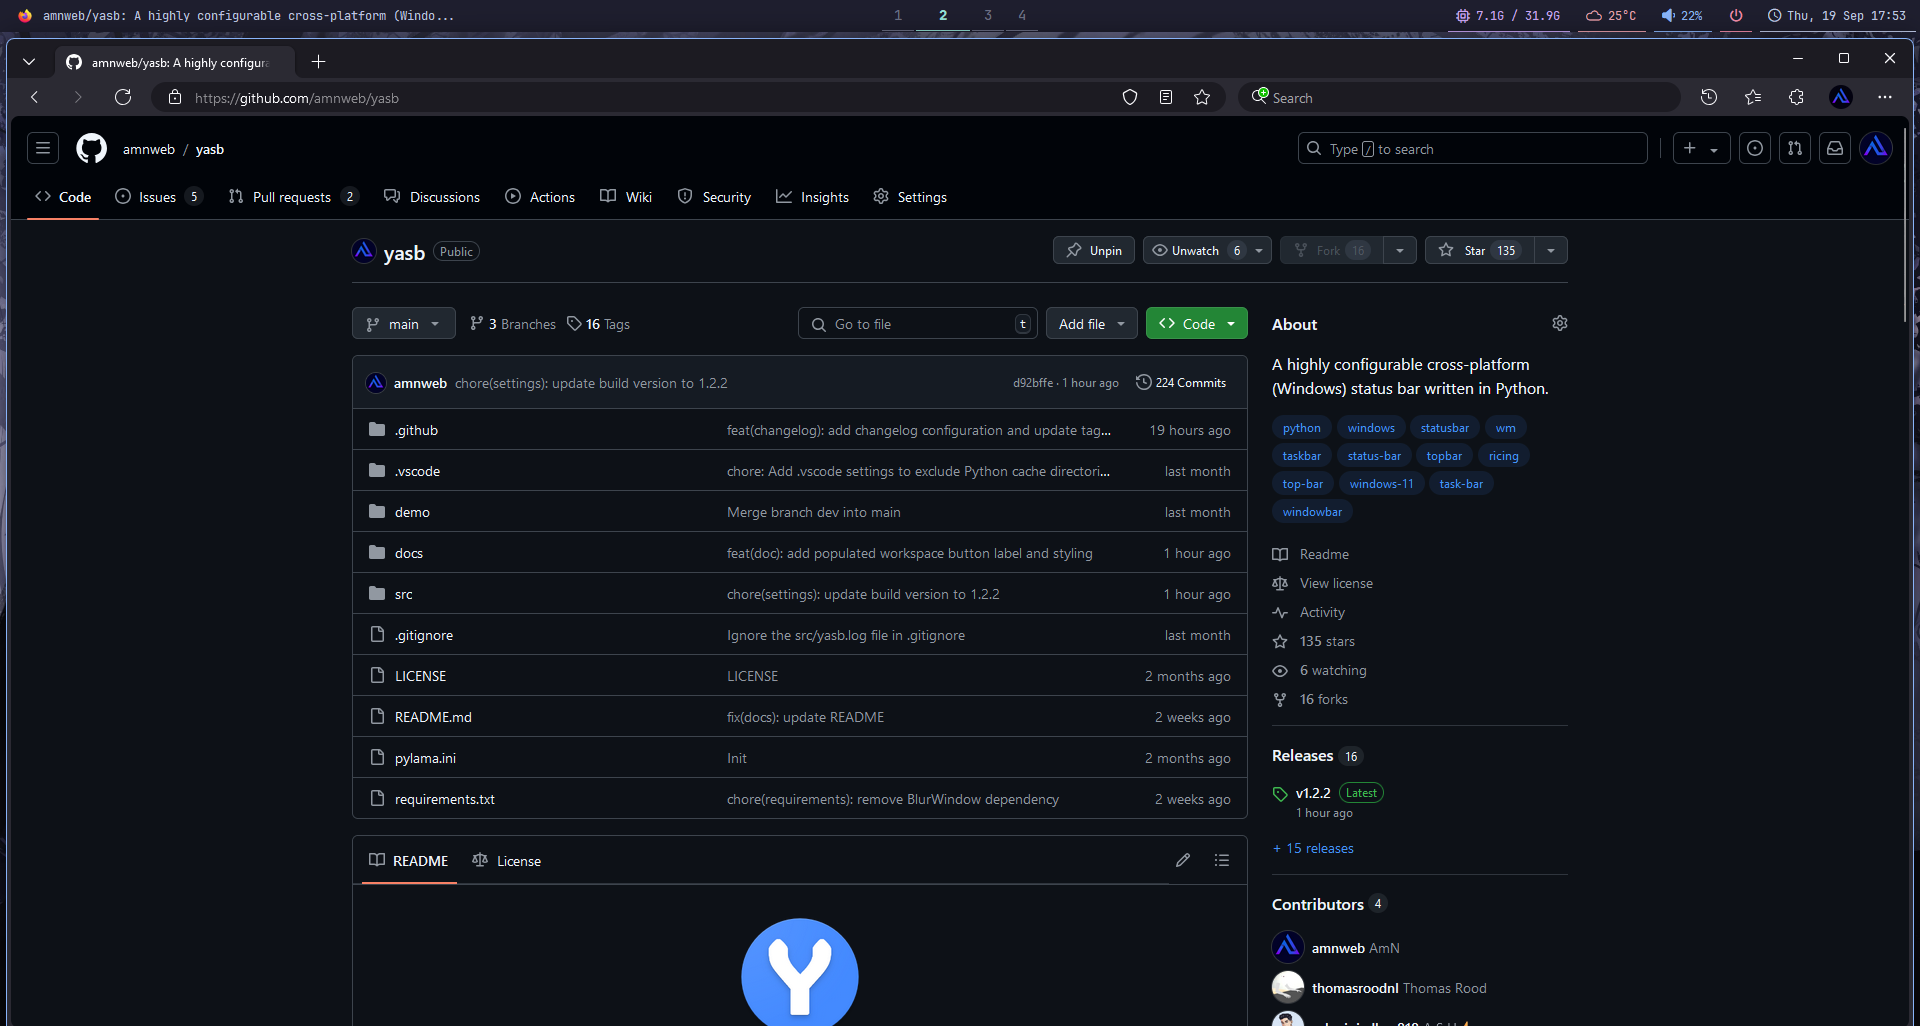Open the browser overflow menu dots
The image size is (1920, 1026).
(1884, 97)
